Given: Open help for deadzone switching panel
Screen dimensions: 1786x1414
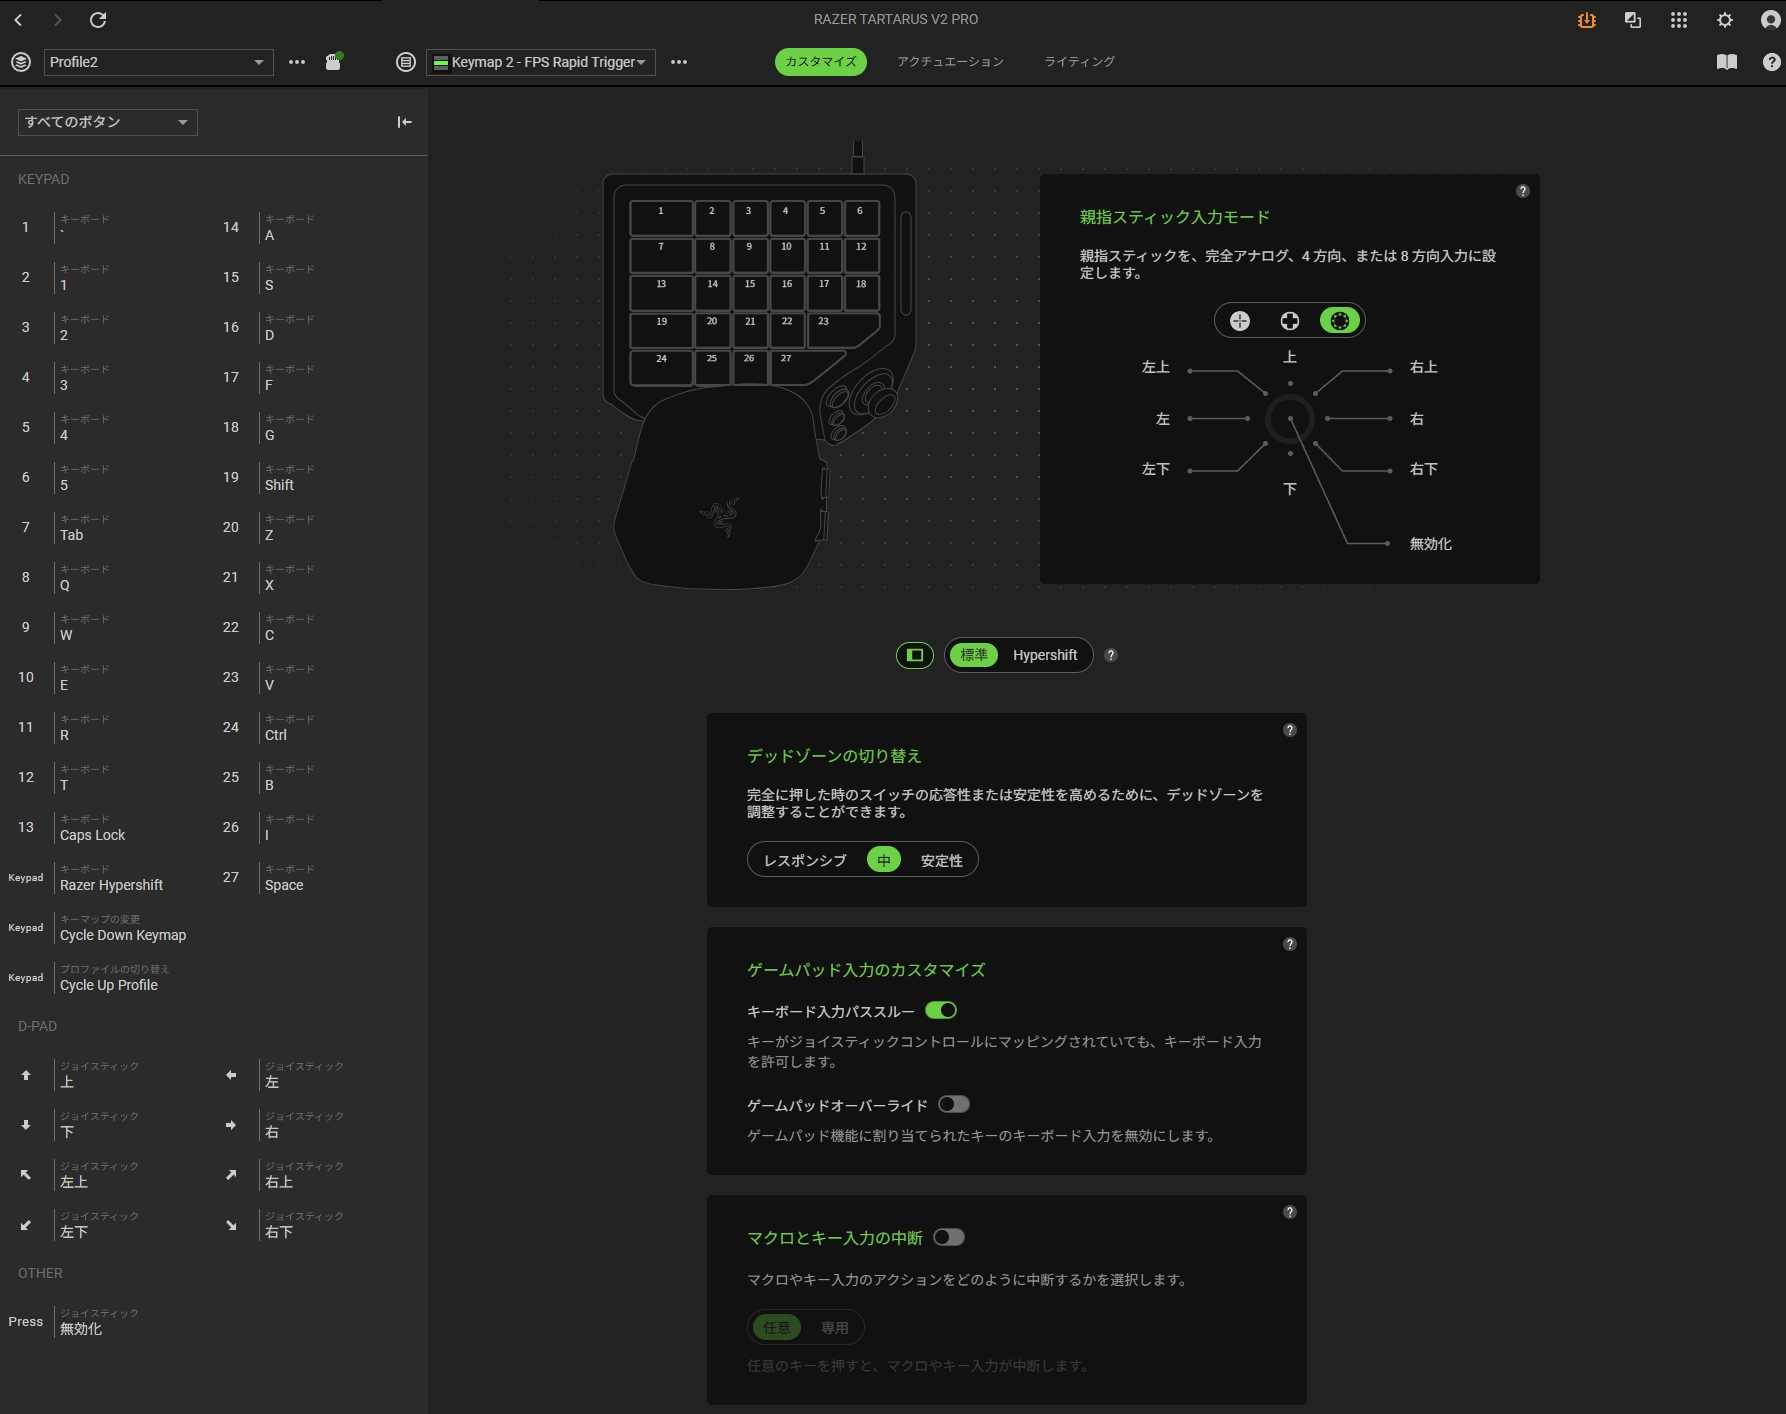Looking at the screenshot, I should click(1290, 730).
